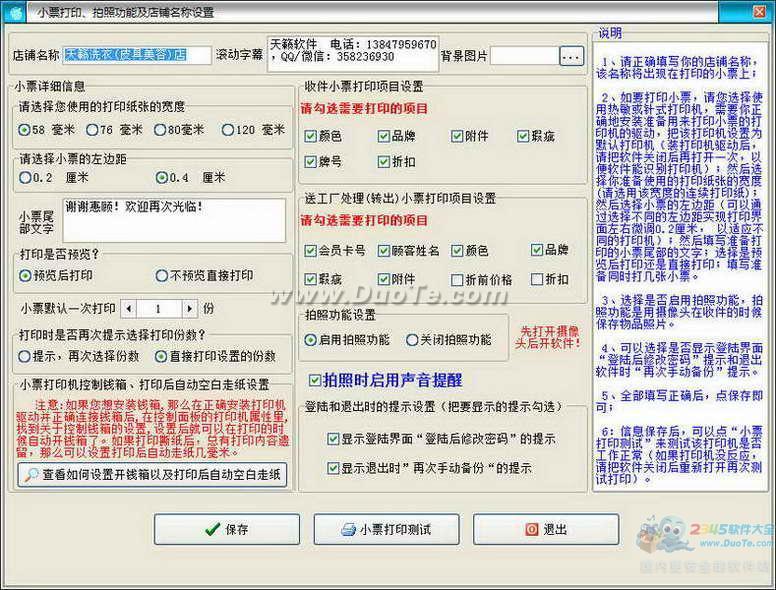
Task: Close the settings window
Action: [757, 13]
